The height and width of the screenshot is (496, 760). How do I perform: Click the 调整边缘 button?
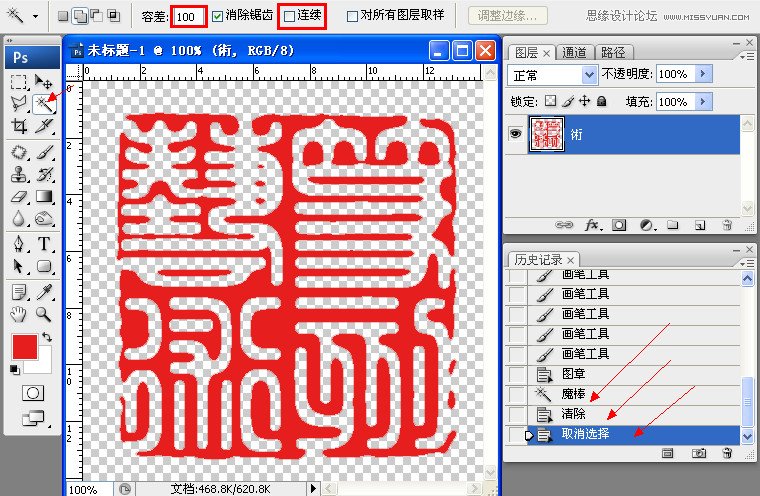point(507,16)
